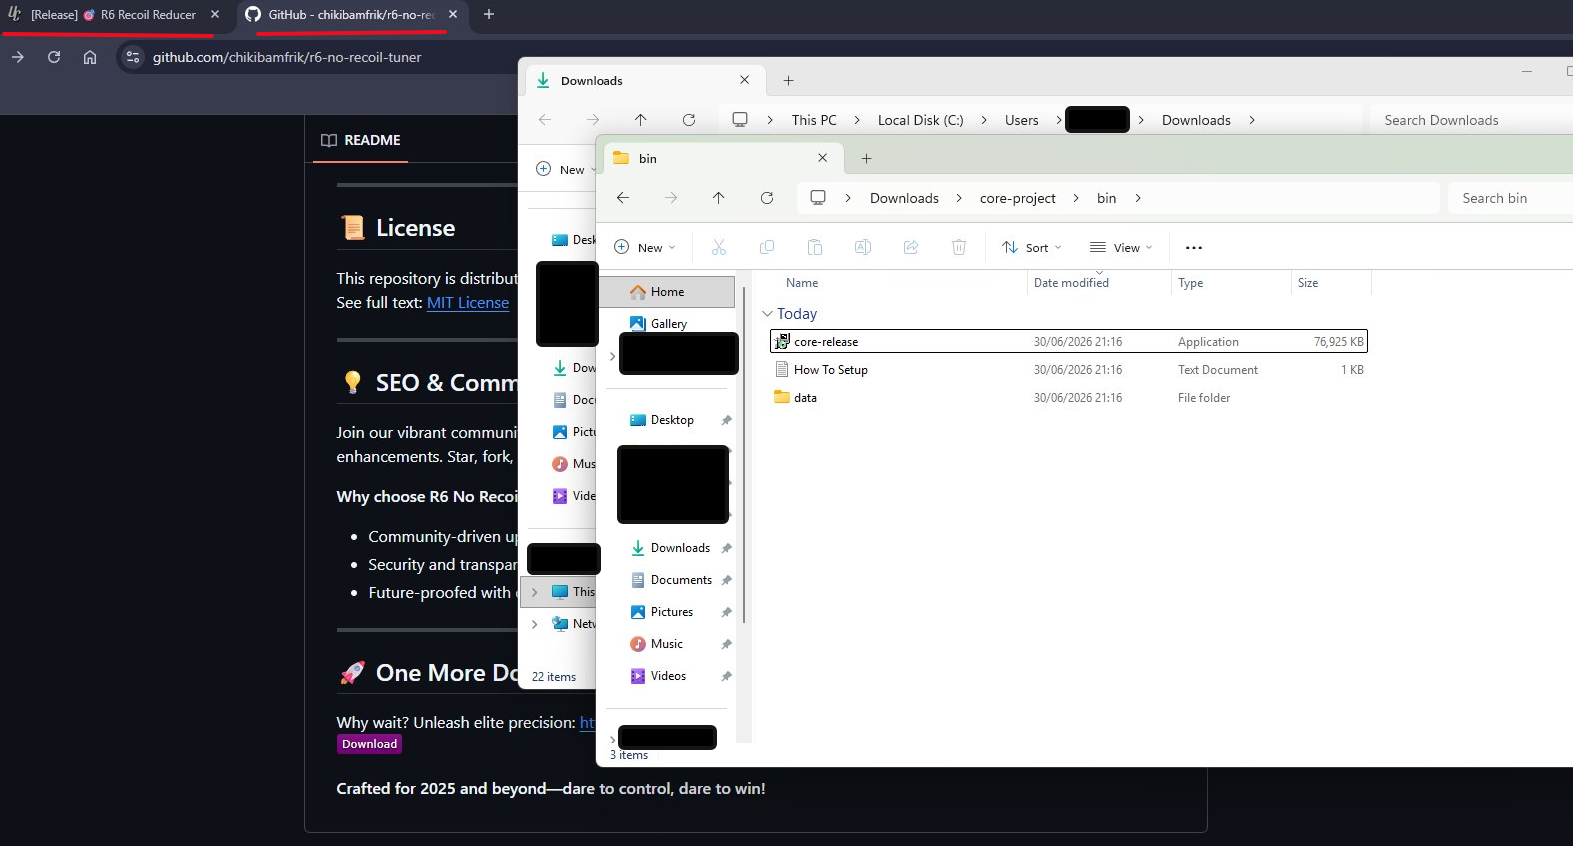This screenshot has height=846, width=1573.
Task: Click the Search Downloads field
Action: 1471,120
